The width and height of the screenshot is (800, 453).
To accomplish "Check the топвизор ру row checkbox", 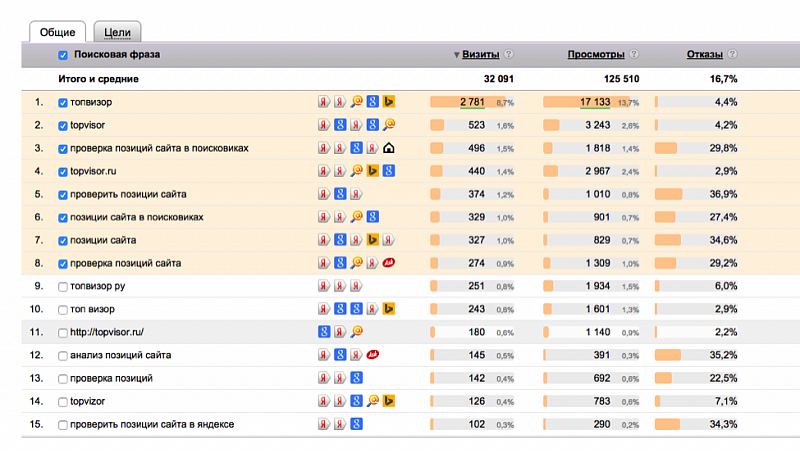I will 63,287.
